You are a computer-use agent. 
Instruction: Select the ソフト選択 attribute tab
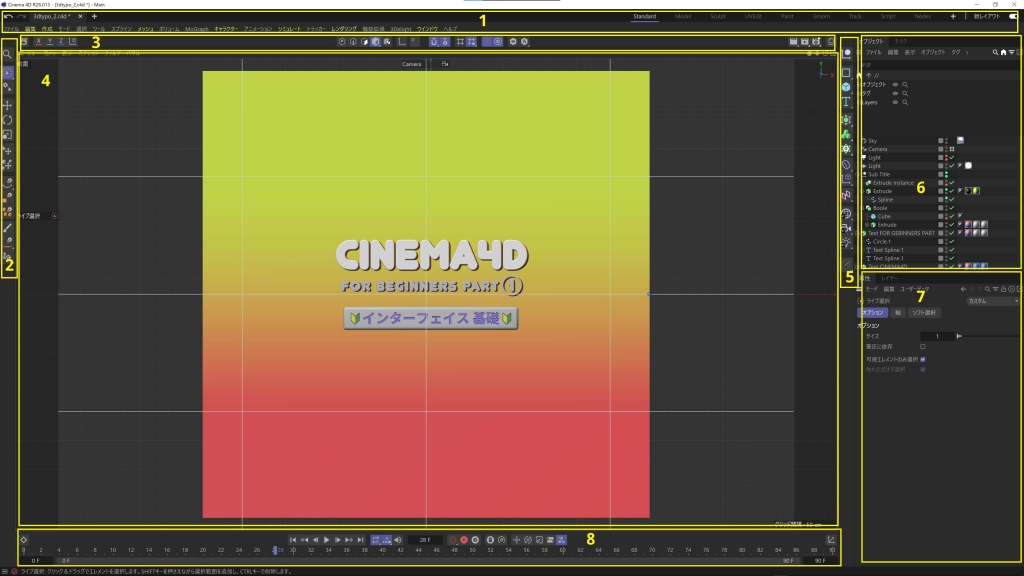click(923, 313)
